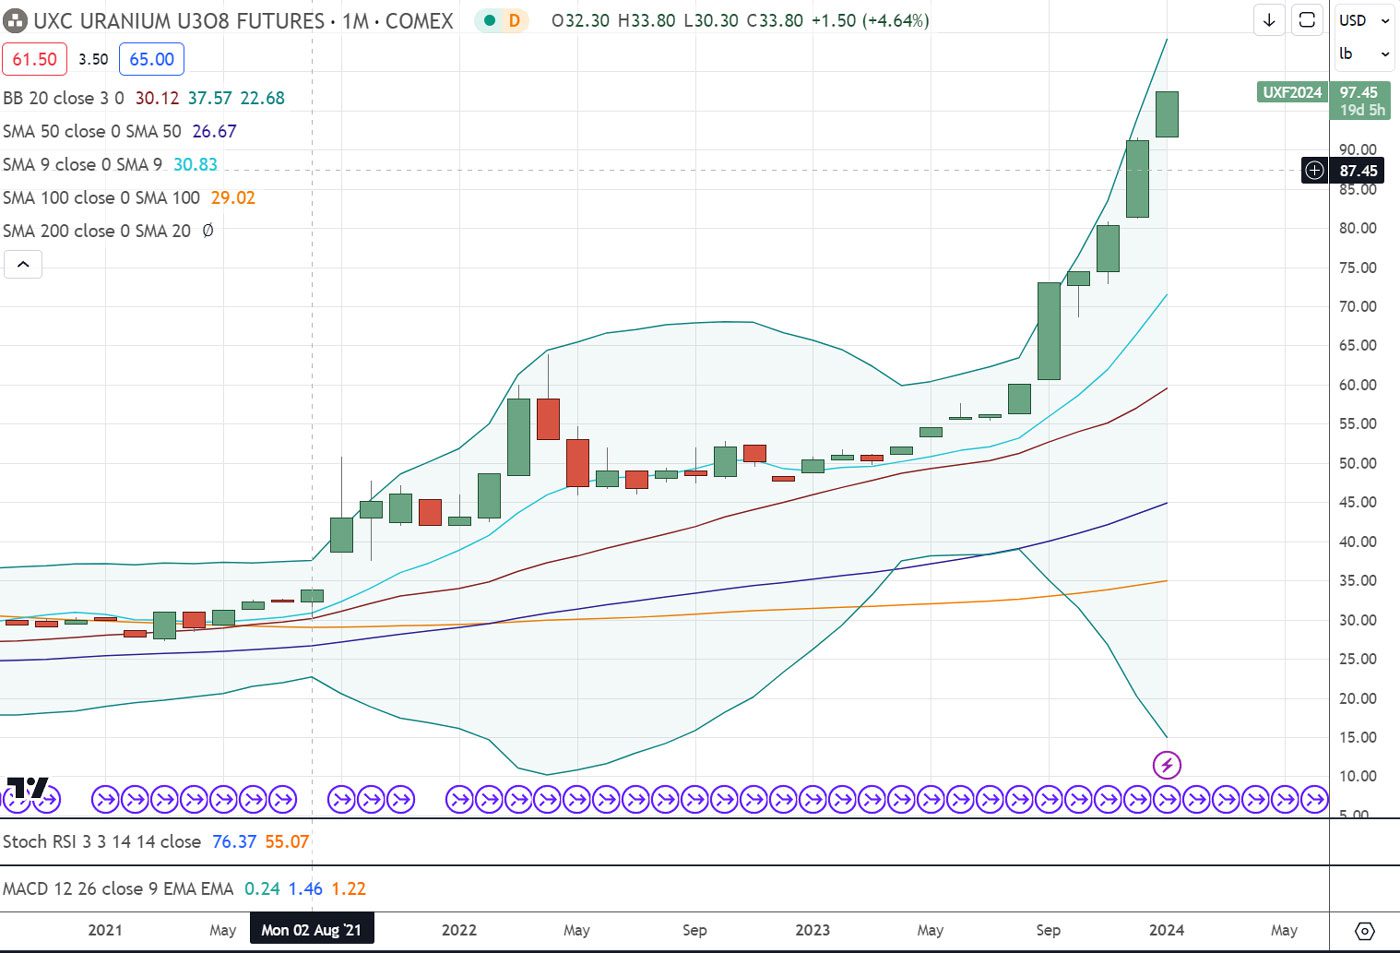Click the fullscreen frame icon in top bar
This screenshot has height=953, width=1400.
pyautogui.click(x=1307, y=20)
